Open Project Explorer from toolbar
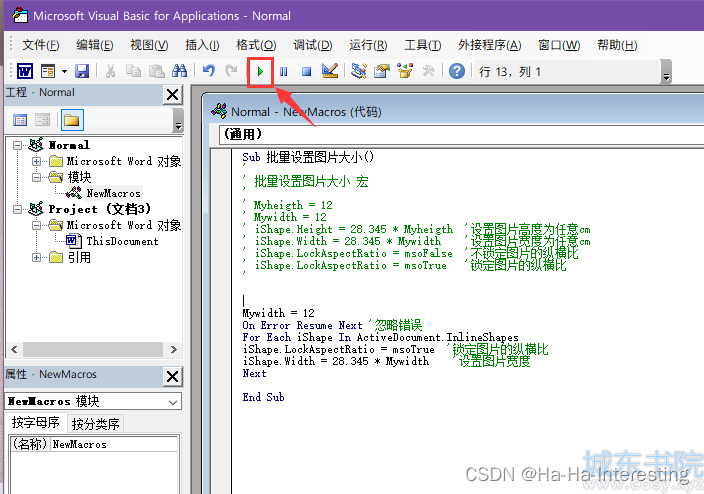Image resolution: width=704 pixels, height=494 pixels. tap(359, 71)
